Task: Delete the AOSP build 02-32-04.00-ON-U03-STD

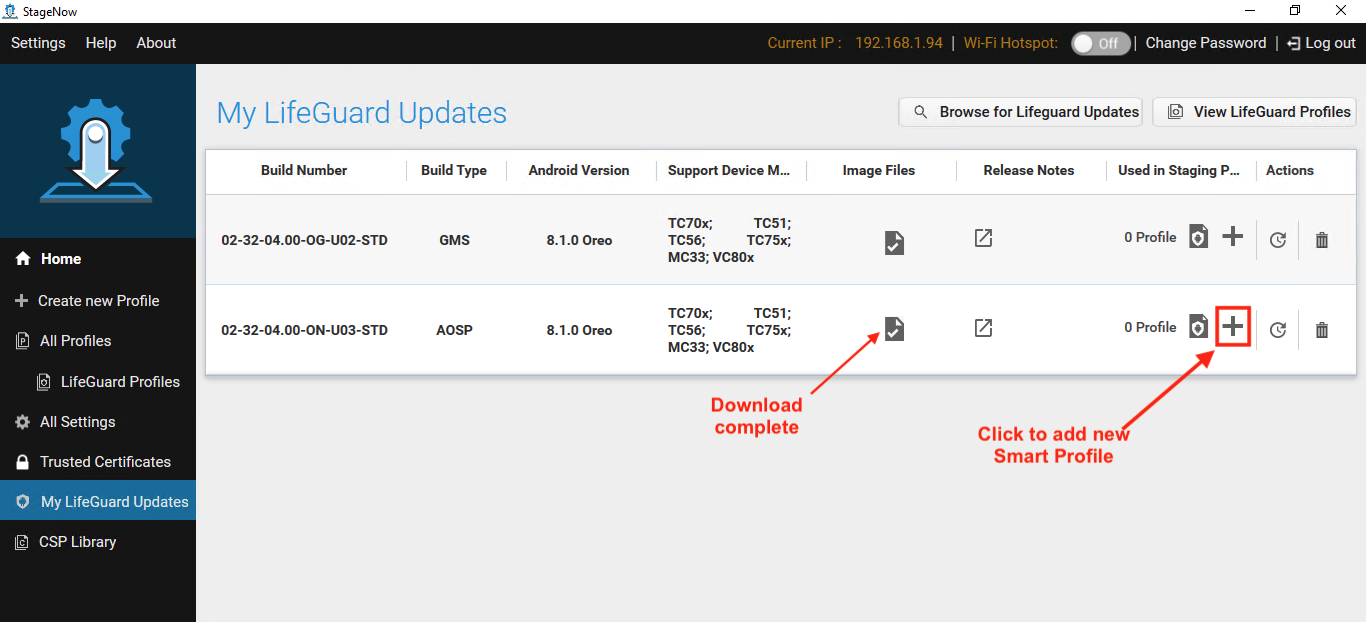Action: (1322, 330)
